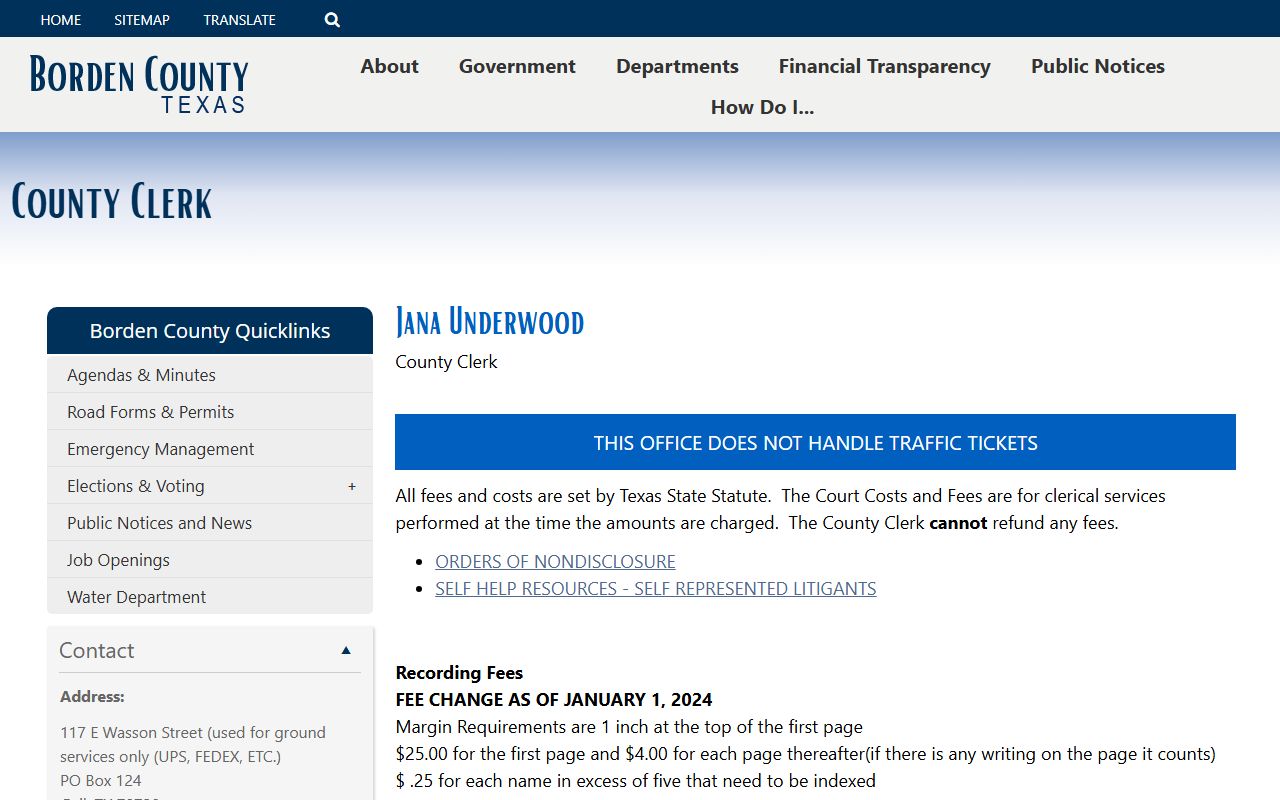The width and height of the screenshot is (1280, 800).
Task: Open the Departments menu
Action: click(x=677, y=66)
